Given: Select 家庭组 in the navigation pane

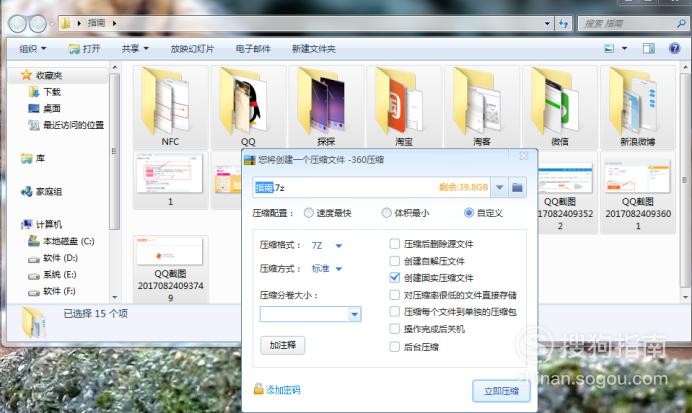Looking at the screenshot, I should [x=49, y=191].
